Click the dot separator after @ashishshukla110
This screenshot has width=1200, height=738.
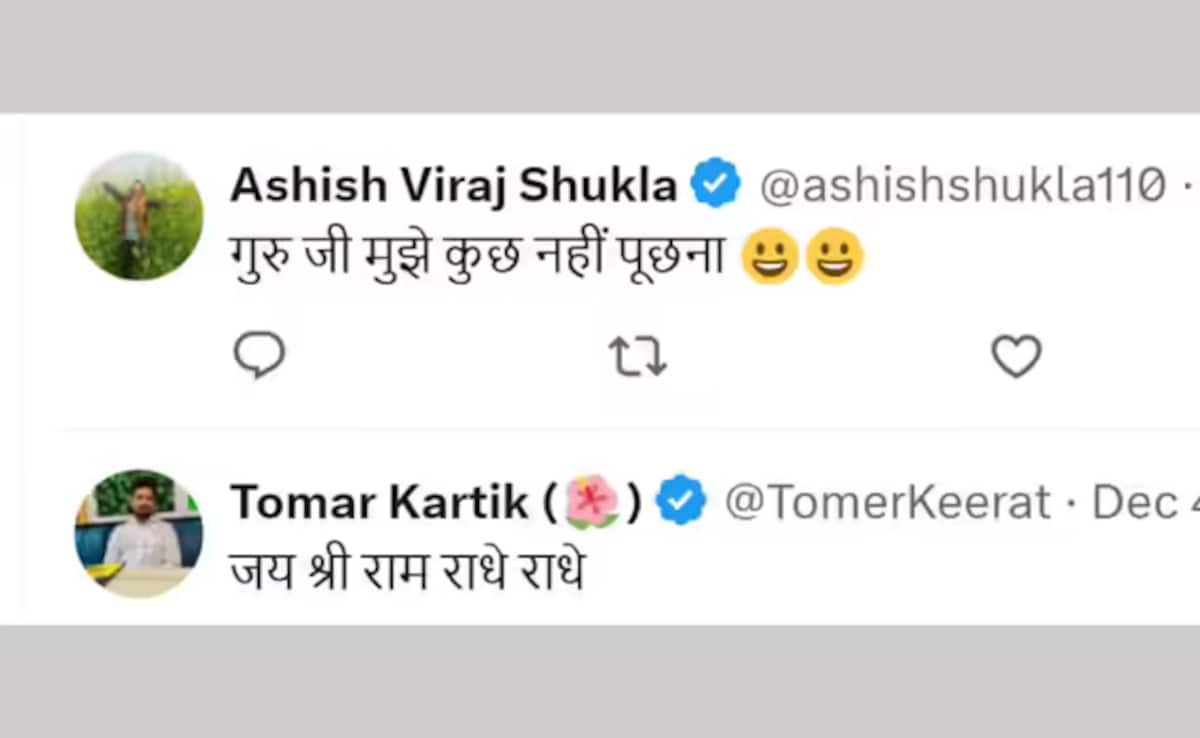[1187, 185]
